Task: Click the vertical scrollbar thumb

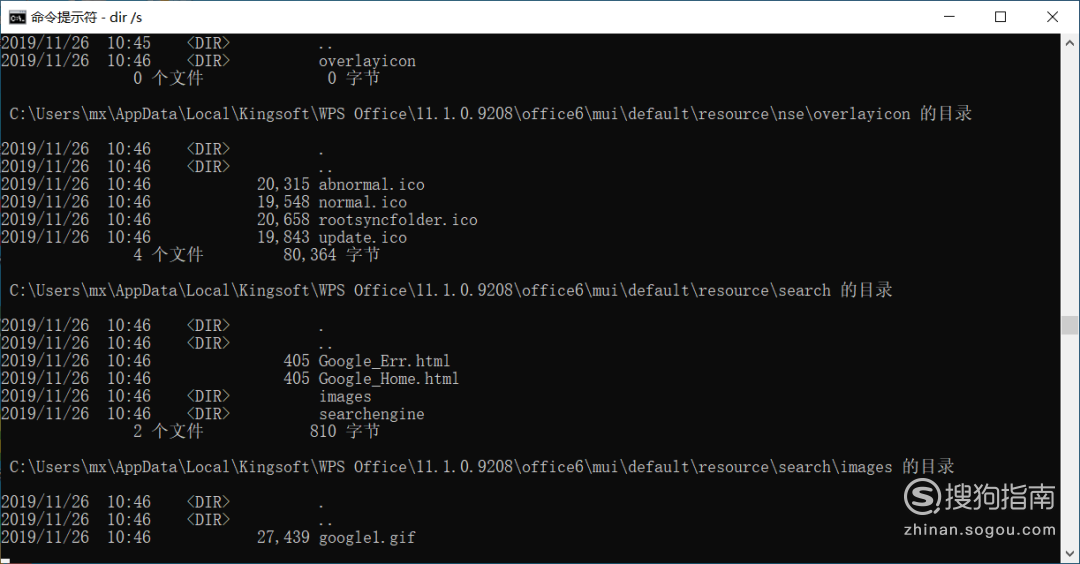Action: click(x=1070, y=325)
